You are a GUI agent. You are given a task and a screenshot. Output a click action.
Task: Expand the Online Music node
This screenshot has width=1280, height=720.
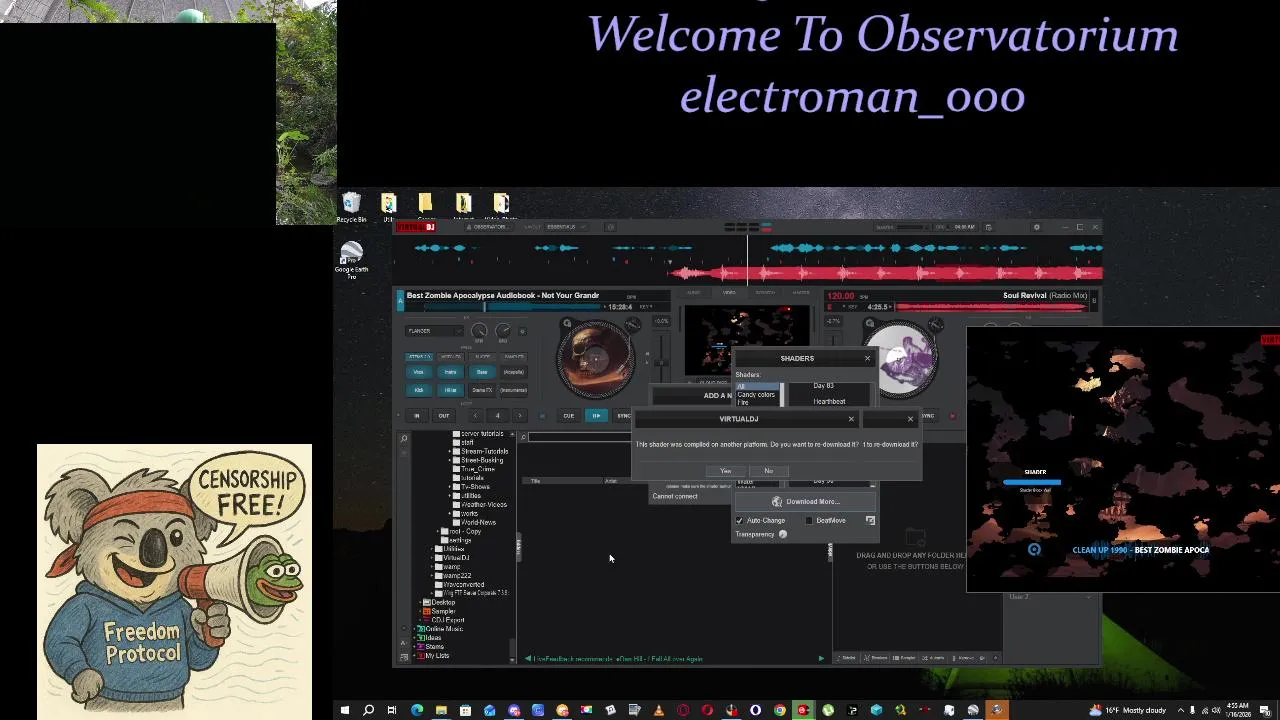pos(416,629)
